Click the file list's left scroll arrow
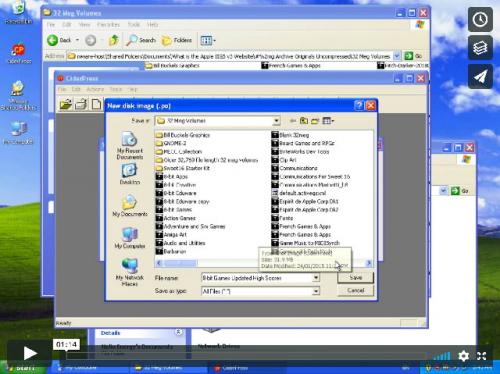 pyautogui.click(x=159, y=263)
